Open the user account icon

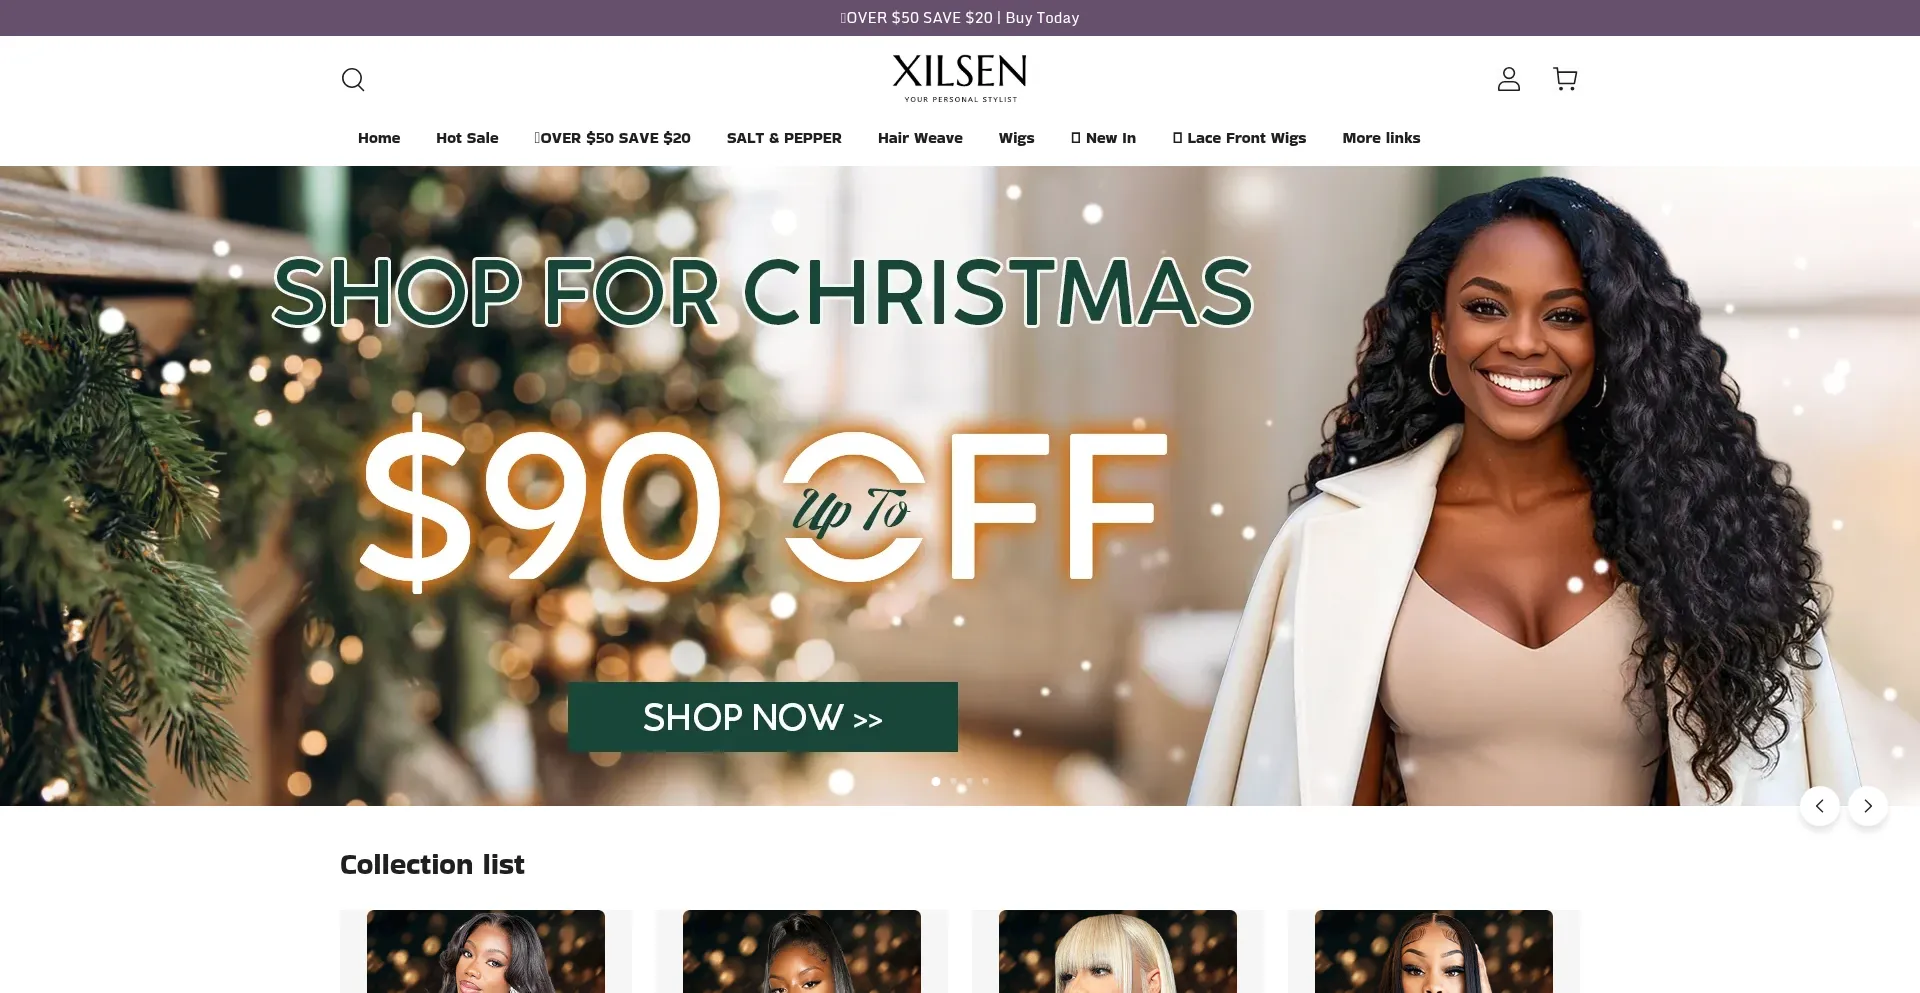pyautogui.click(x=1508, y=79)
